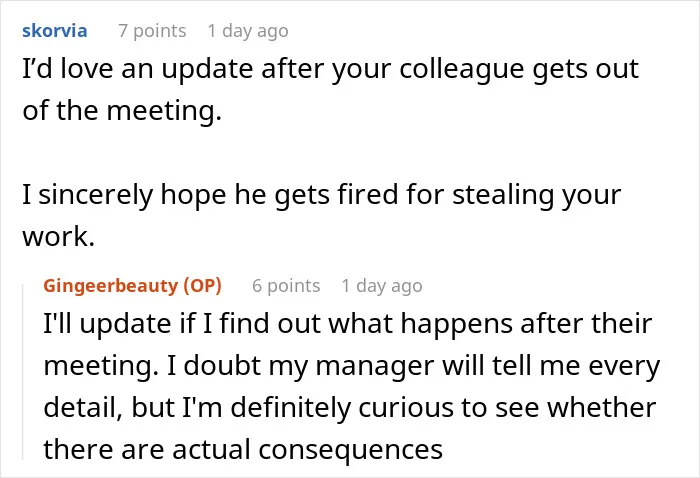Click the word "meeting." ending the first paragraph
The image size is (700, 478).
click(x=164, y=112)
